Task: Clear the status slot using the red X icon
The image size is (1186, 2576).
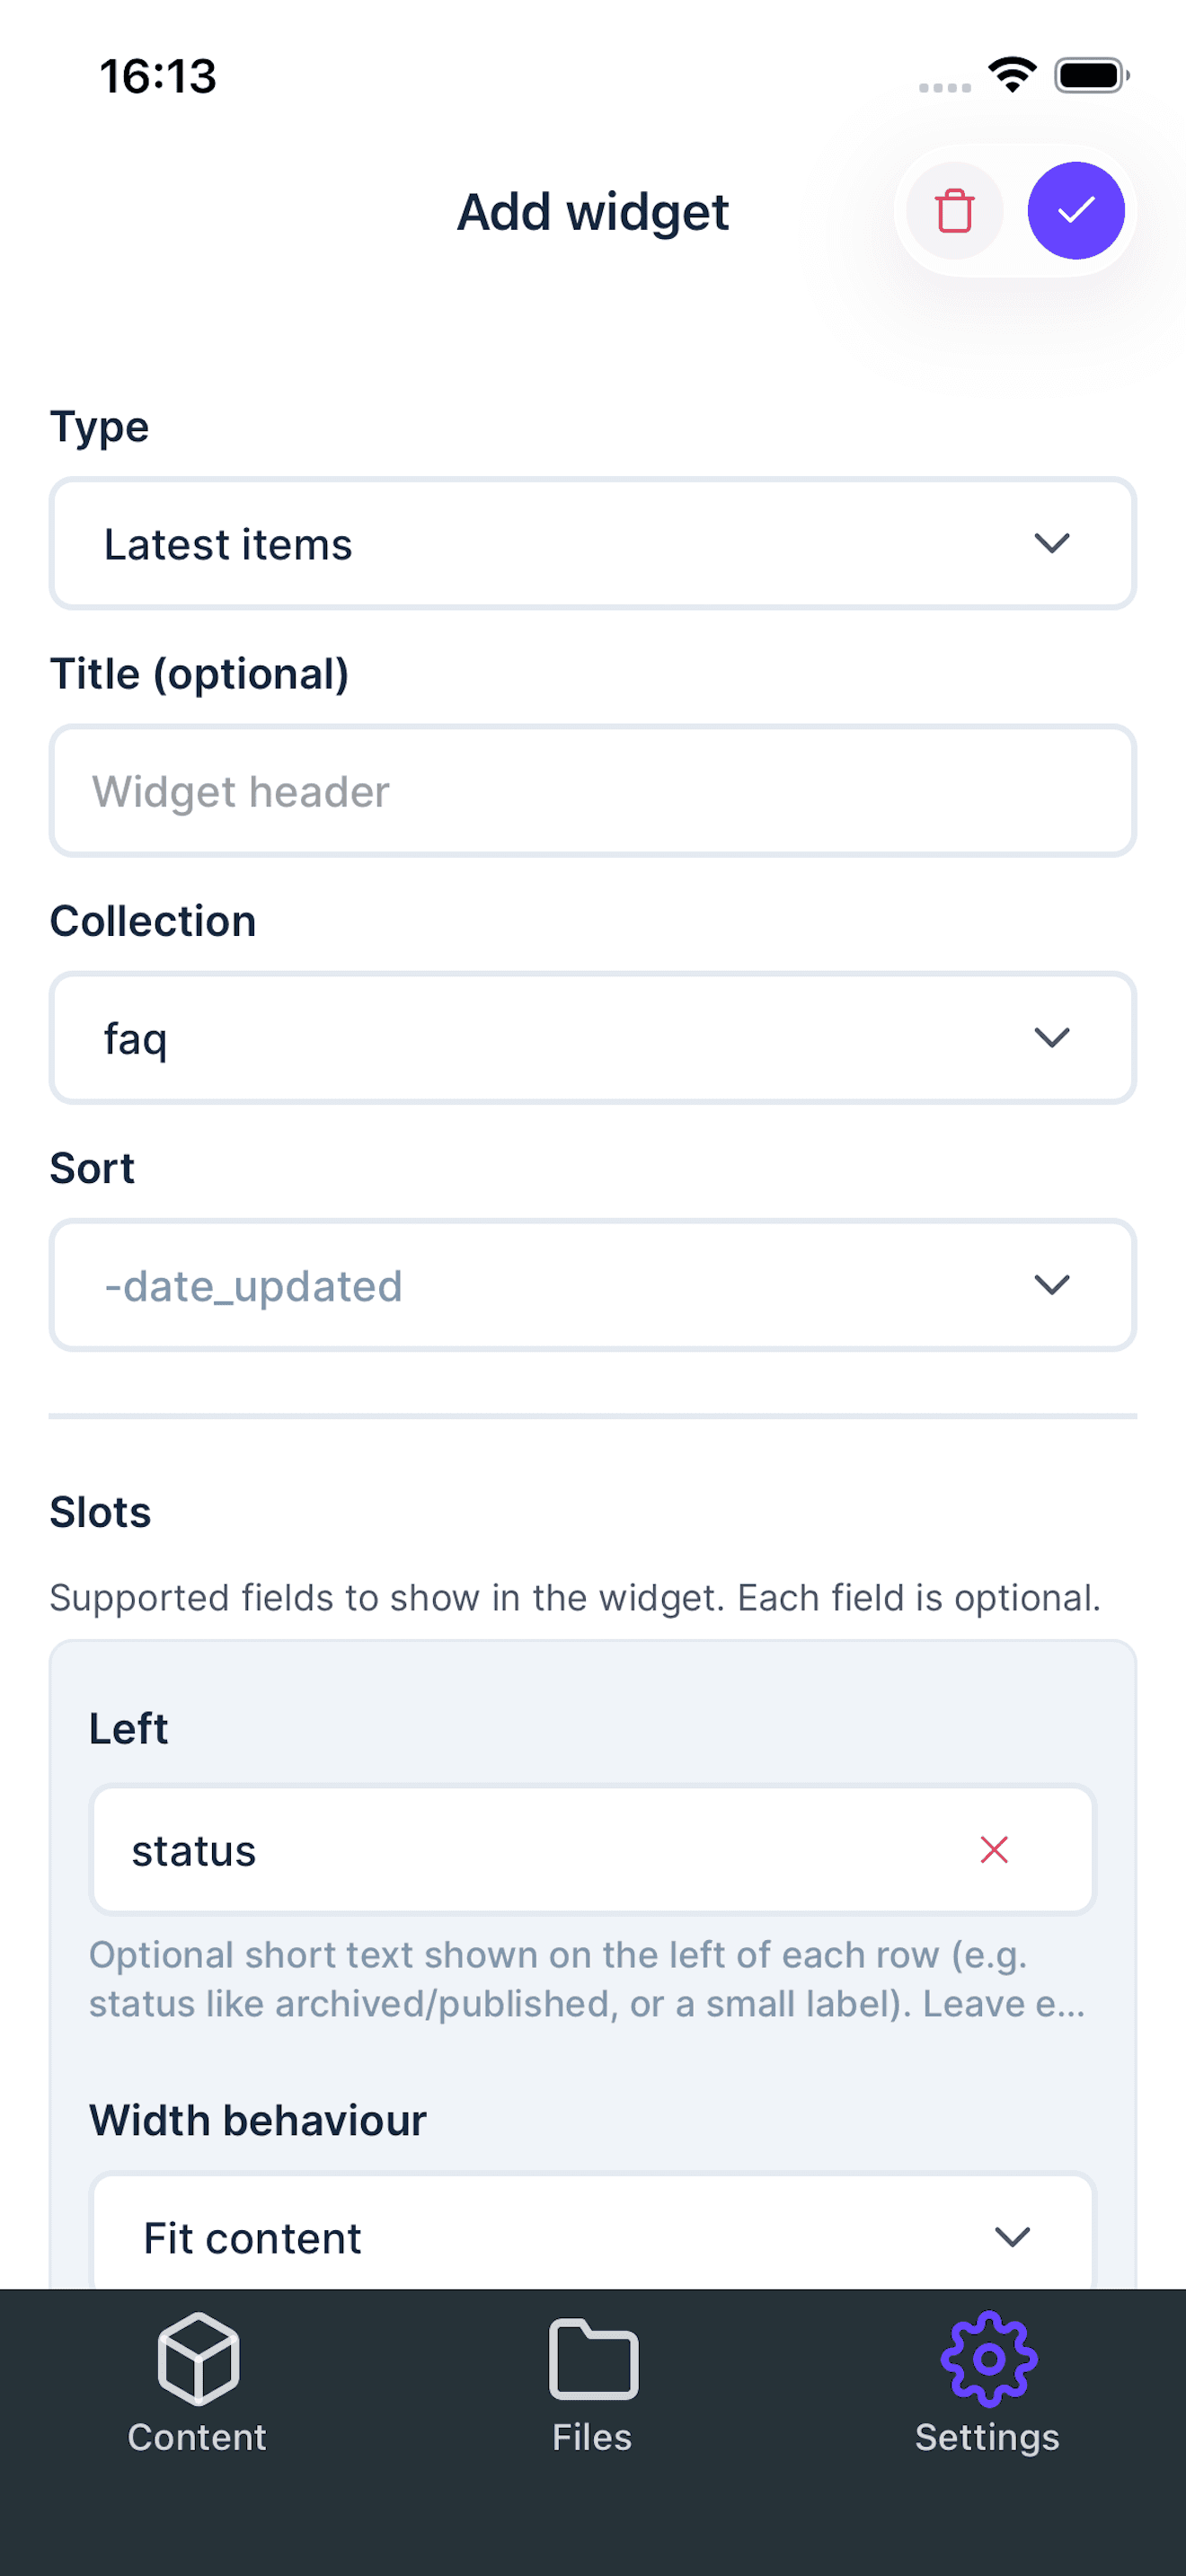Action: coord(993,1849)
